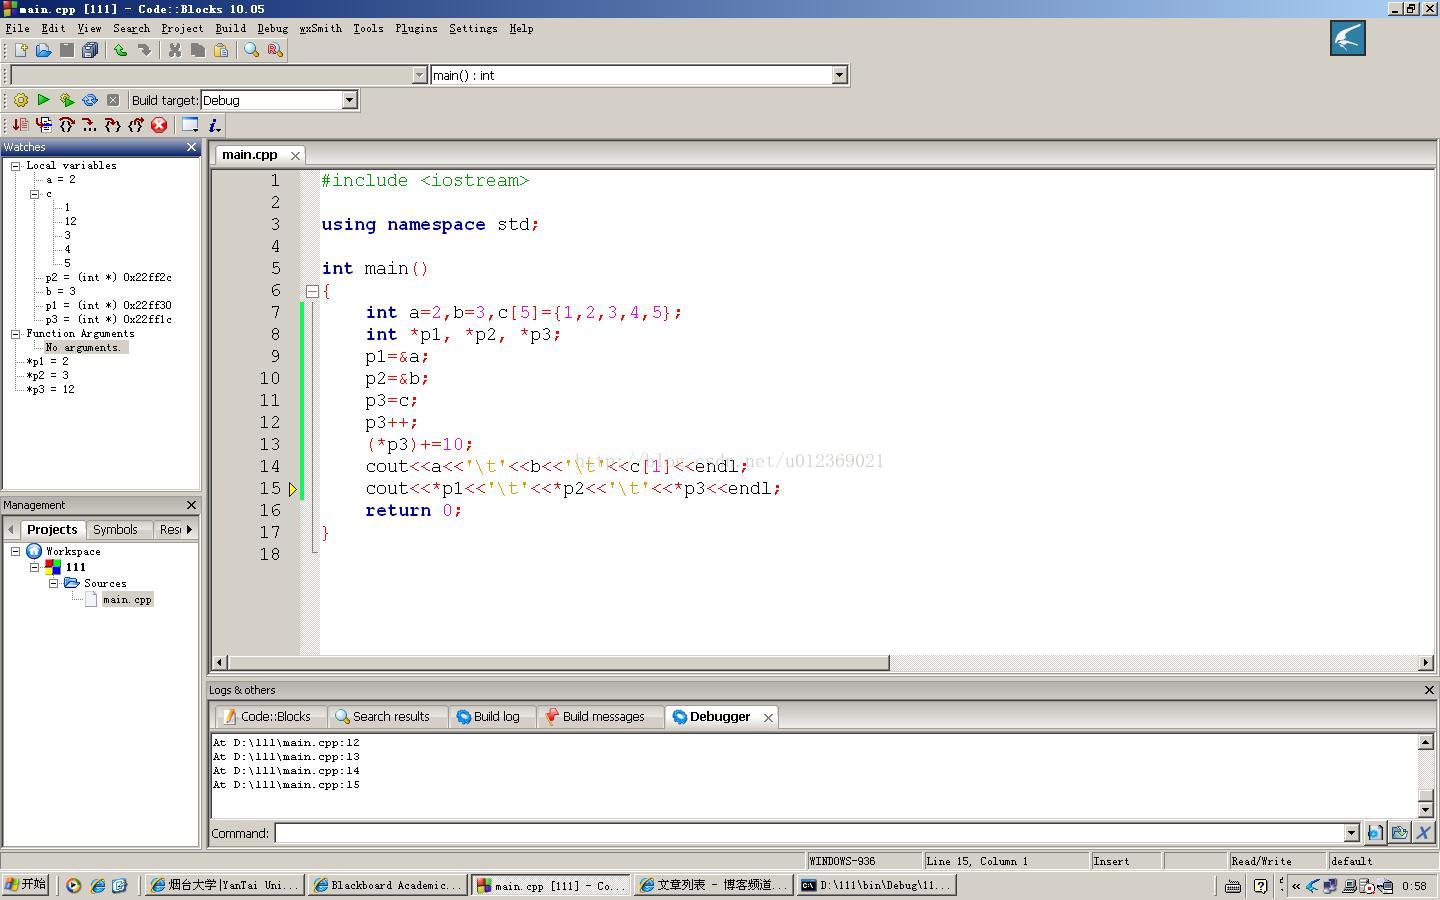Click the Save file icon
The image size is (1440, 900).
click(x=66, y=50)
